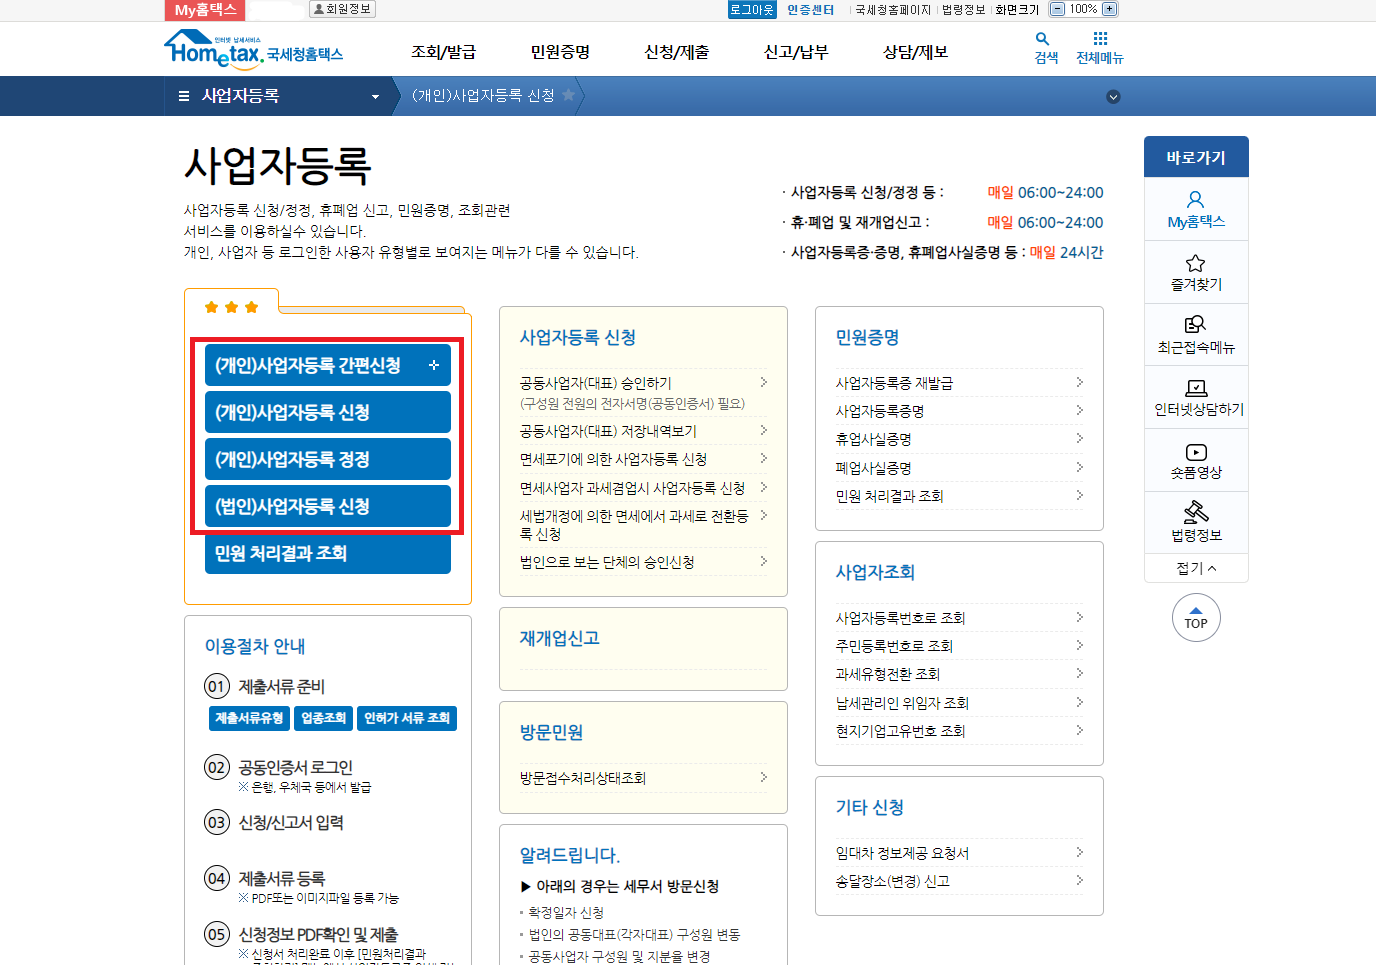
Task: Click the 로그아웃 button
Action: [752, 9]
